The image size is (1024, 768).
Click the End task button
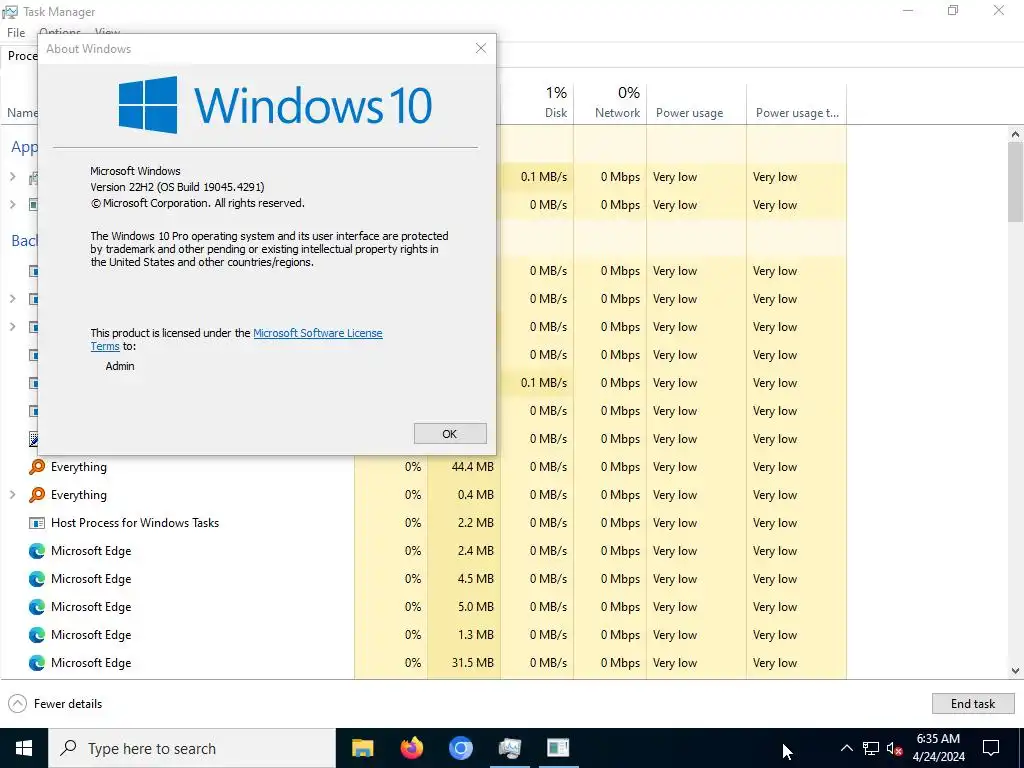point(972,703)
